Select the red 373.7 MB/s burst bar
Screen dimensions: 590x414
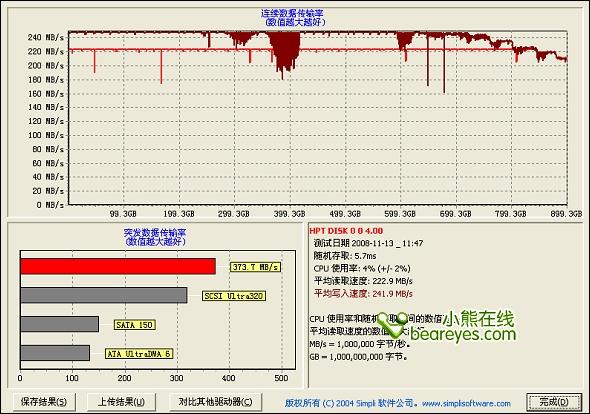pyautogui.click(x=118, y=266)
